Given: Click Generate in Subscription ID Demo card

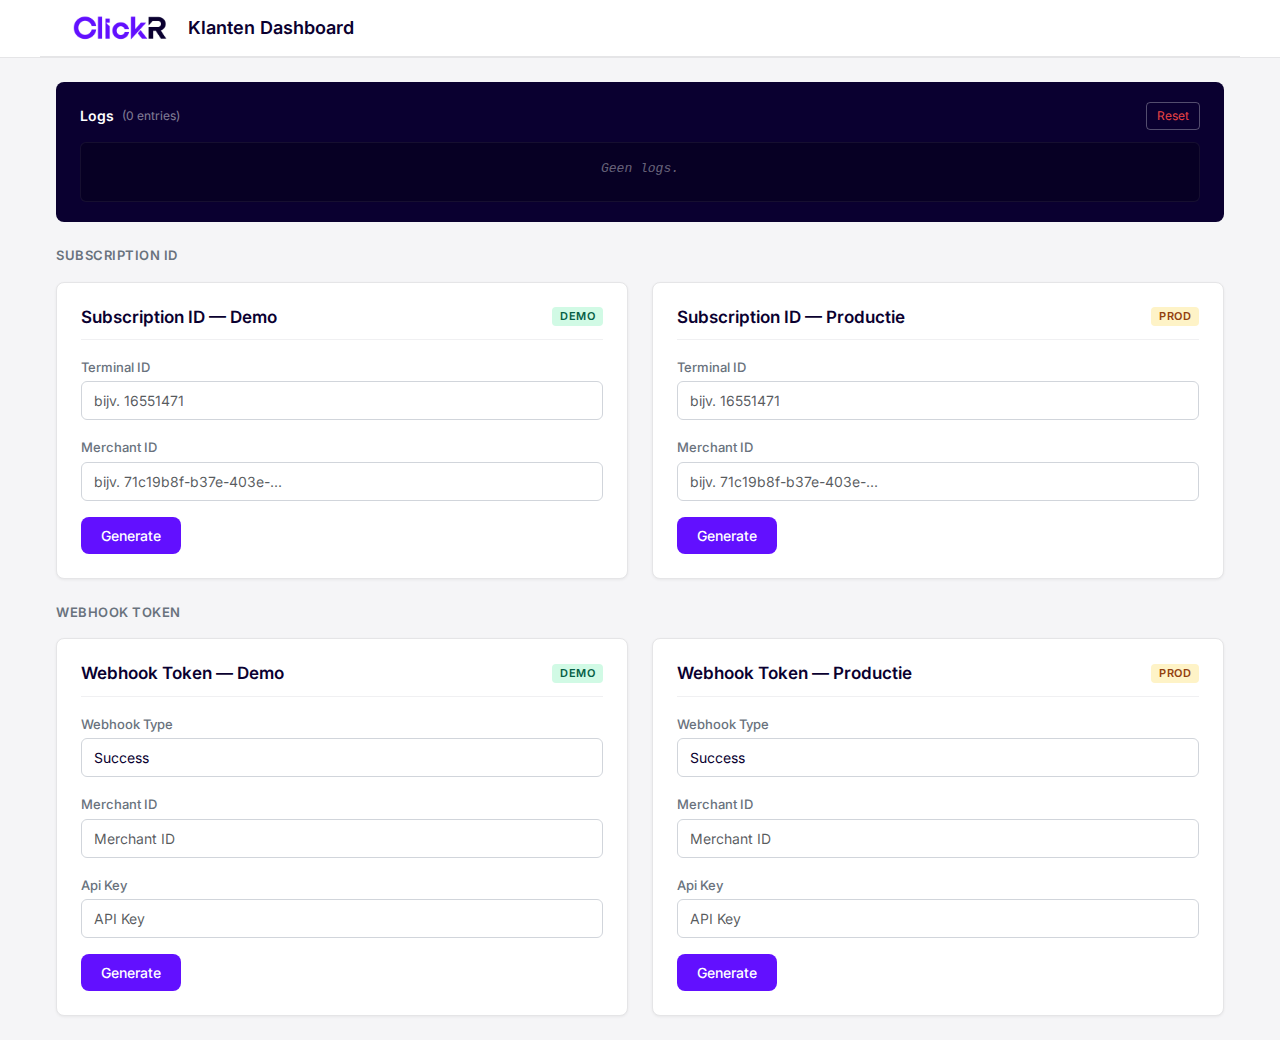Looking at the screenshot, I should pyautogui.click(x=131, y=536).
